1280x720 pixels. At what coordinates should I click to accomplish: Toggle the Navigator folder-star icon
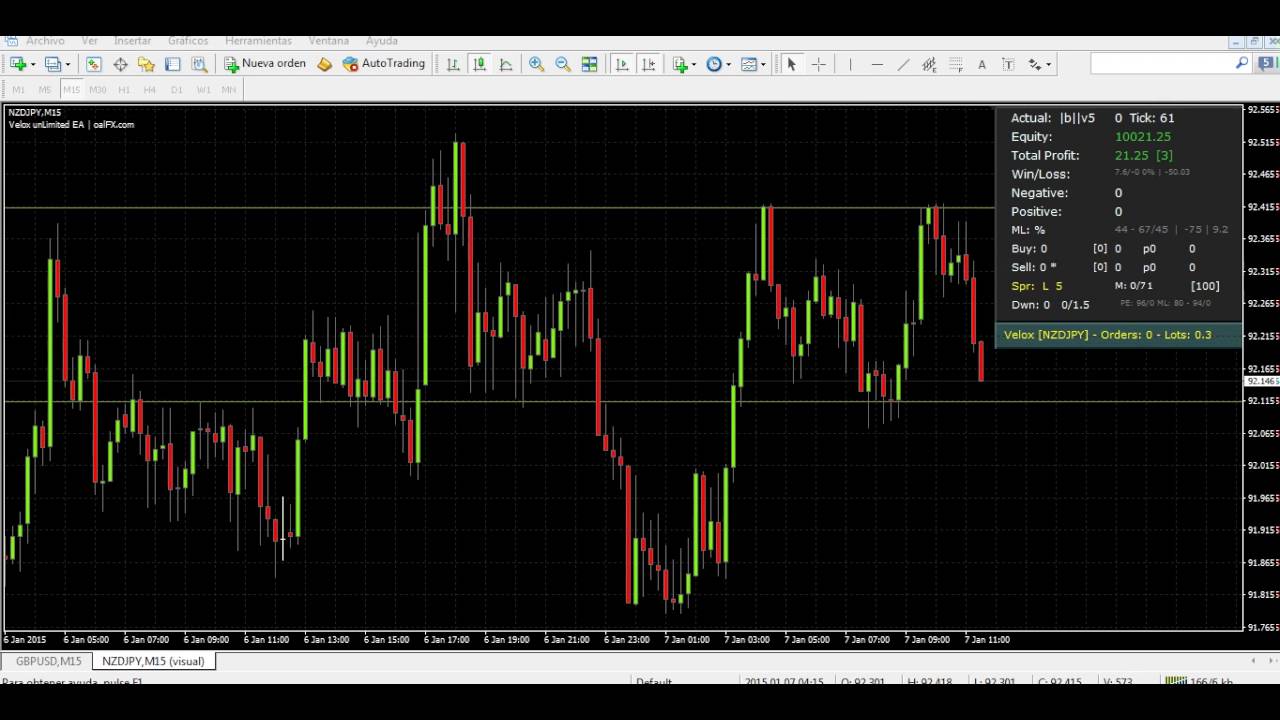146,64
